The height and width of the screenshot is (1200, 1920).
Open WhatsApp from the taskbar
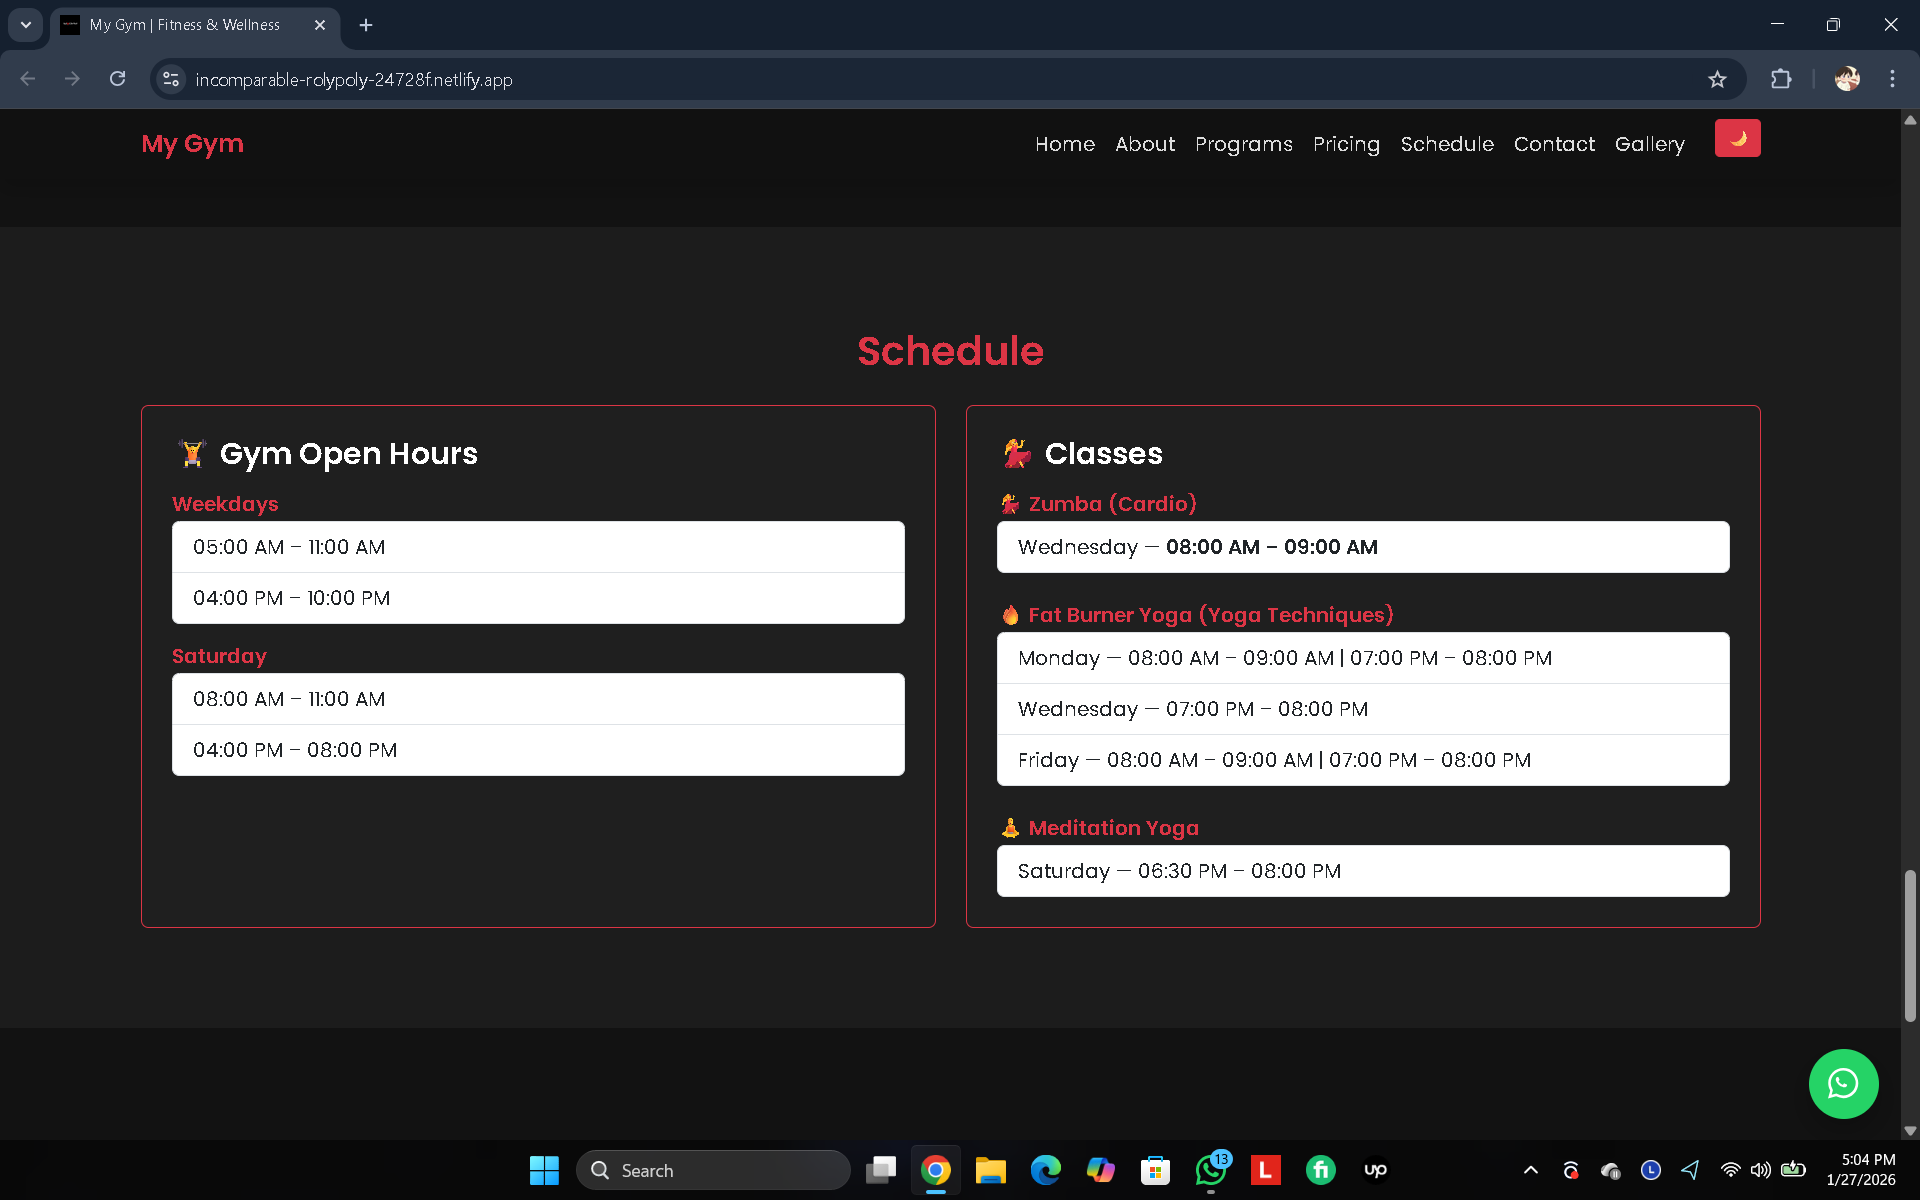[1210, 1170]
